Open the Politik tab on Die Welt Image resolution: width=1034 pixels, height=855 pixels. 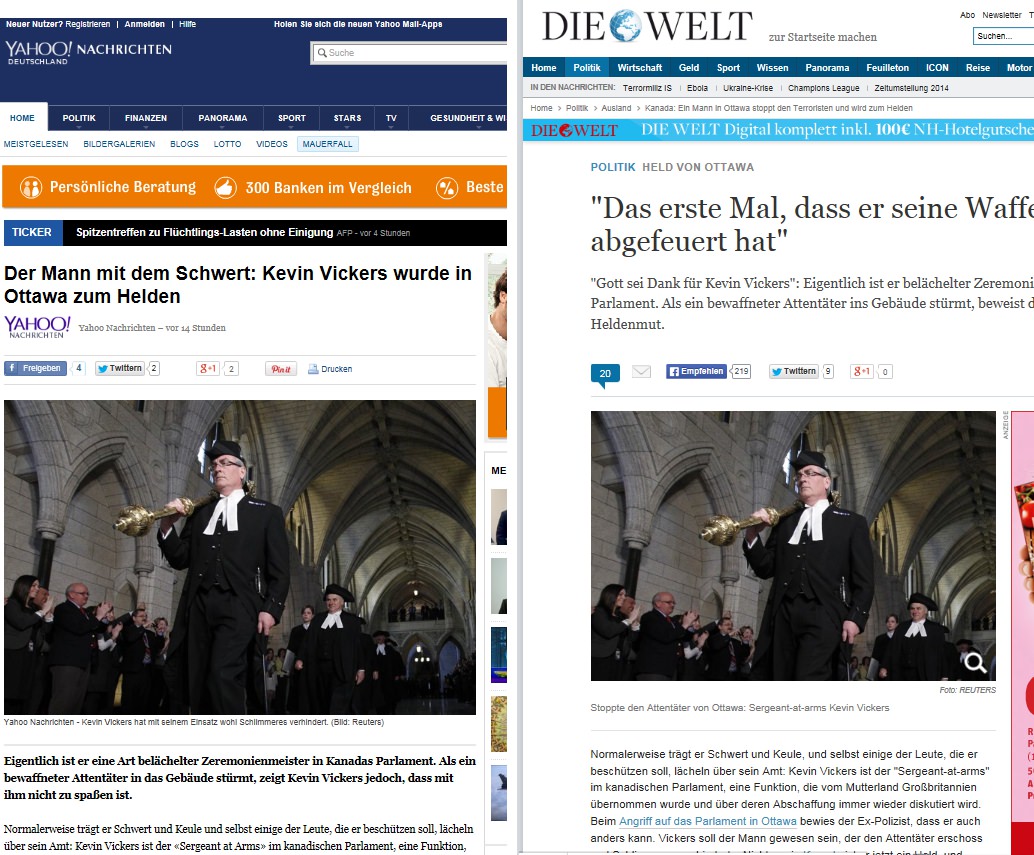pos(586,67)
